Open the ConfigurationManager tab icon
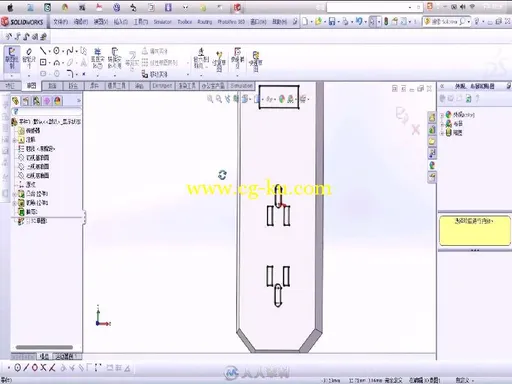 pyautogui.click(x=37, y=101)
